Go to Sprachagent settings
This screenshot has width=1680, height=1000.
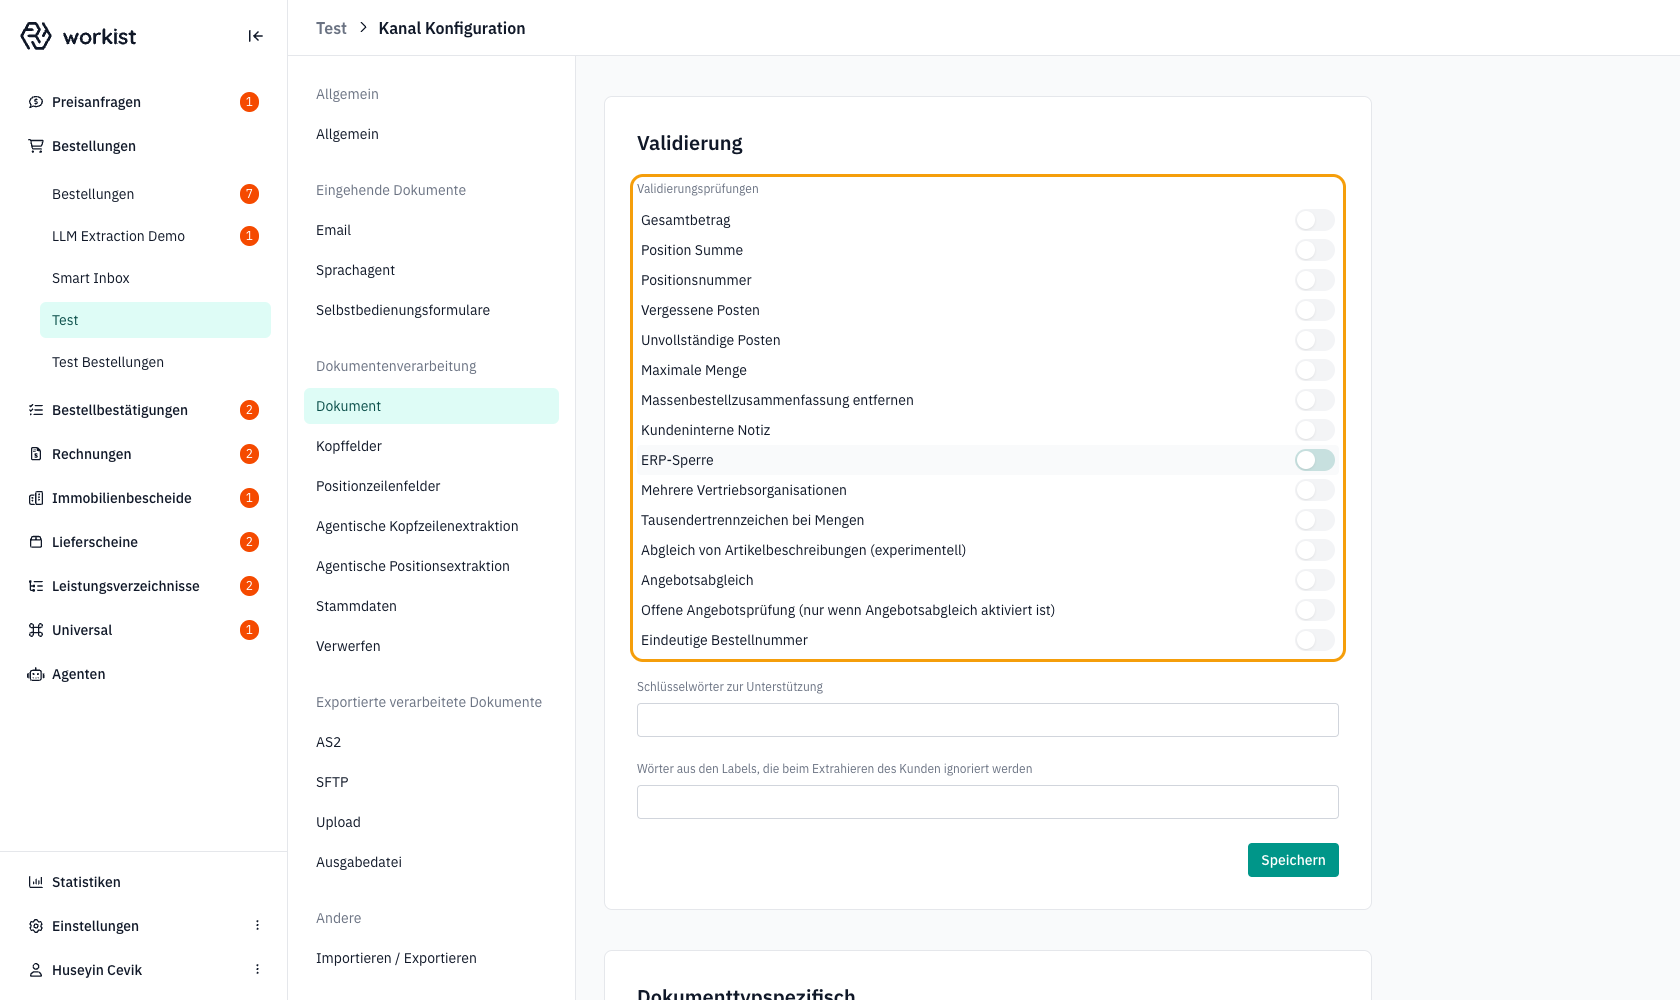(431, 270)
